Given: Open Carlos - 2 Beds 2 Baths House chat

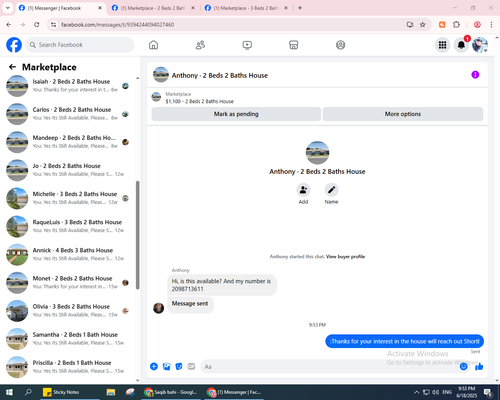Looking at the screenshot, I should pyautogui.click(x=68, y=114).
